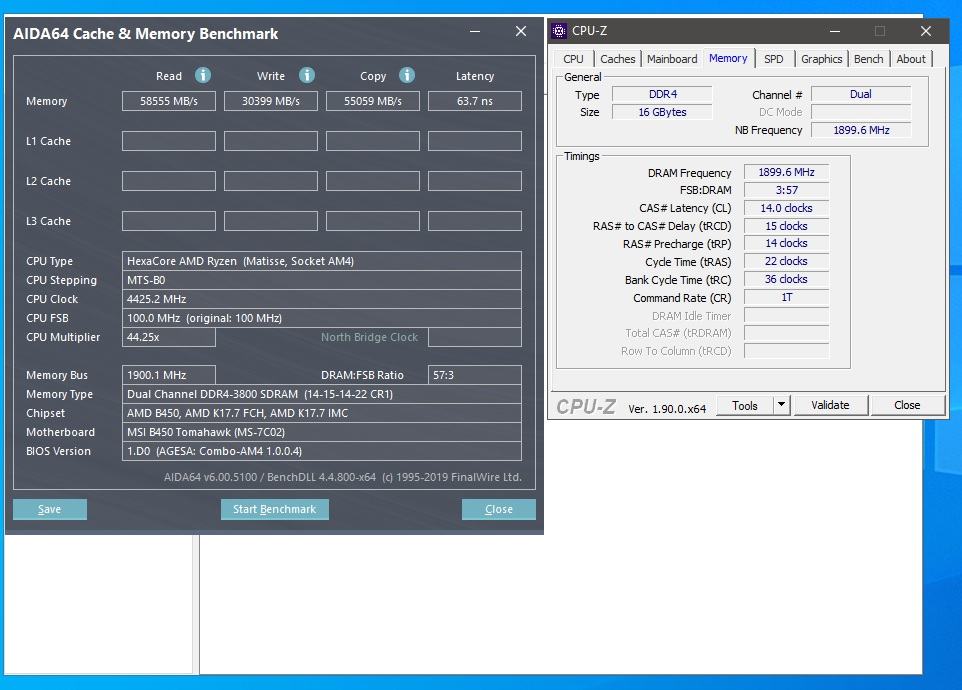This screenshot has height=690, width=962.
Task: Open the CPU-Z Tools dropdown arrow
Action: [x=781, y=405]
